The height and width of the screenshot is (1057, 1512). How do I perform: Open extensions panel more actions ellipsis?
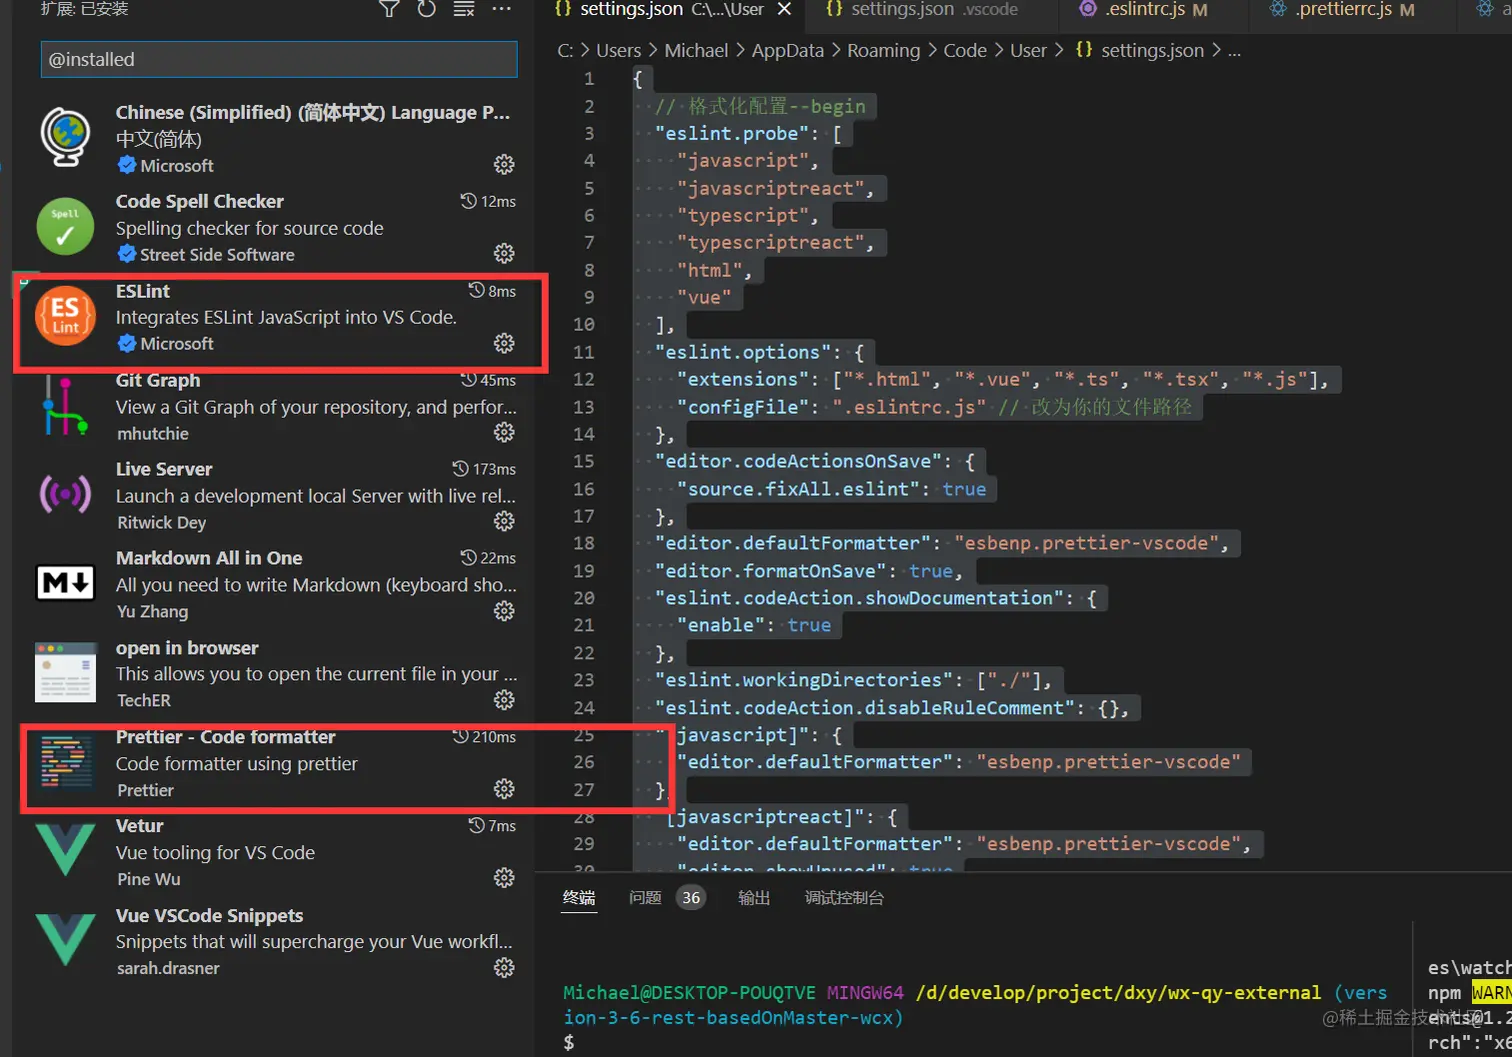[502, 9]
